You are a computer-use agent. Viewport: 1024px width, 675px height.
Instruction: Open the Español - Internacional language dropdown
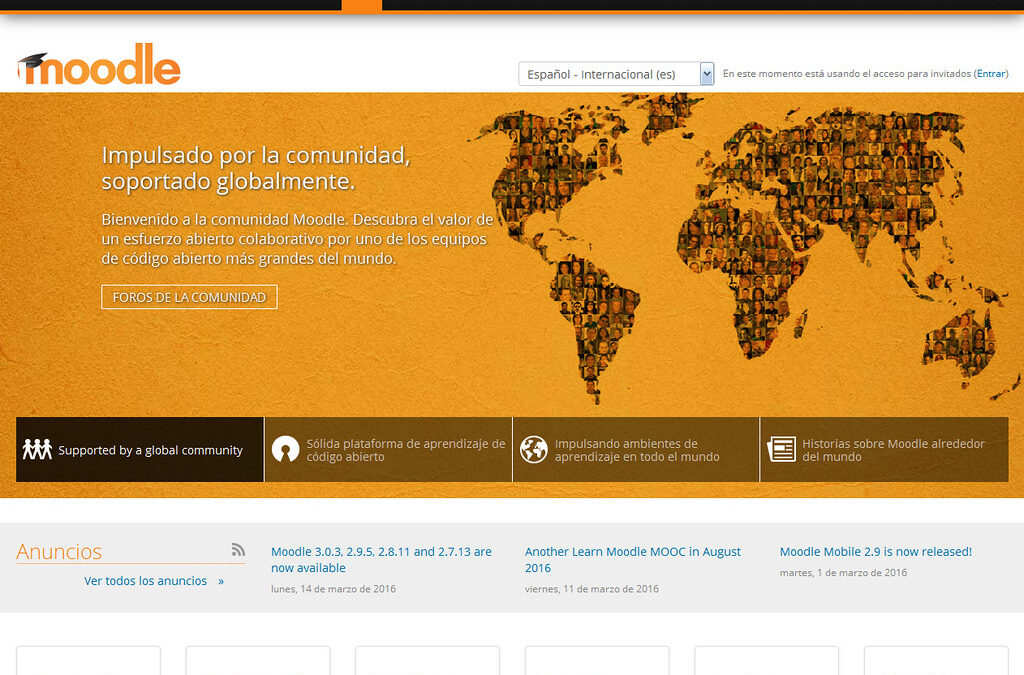pyautogui.click(x=616, y=74)
